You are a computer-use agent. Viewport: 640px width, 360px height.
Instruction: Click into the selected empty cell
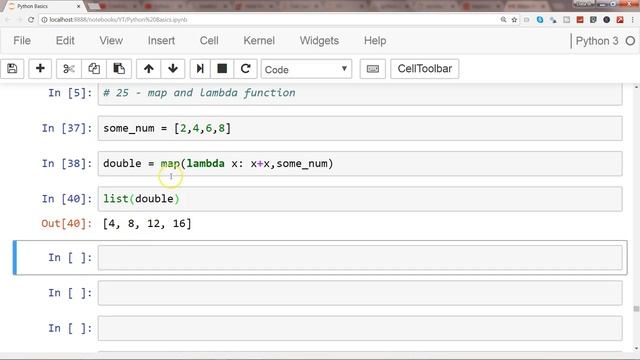pyautogui.click(x=360, y=258)
